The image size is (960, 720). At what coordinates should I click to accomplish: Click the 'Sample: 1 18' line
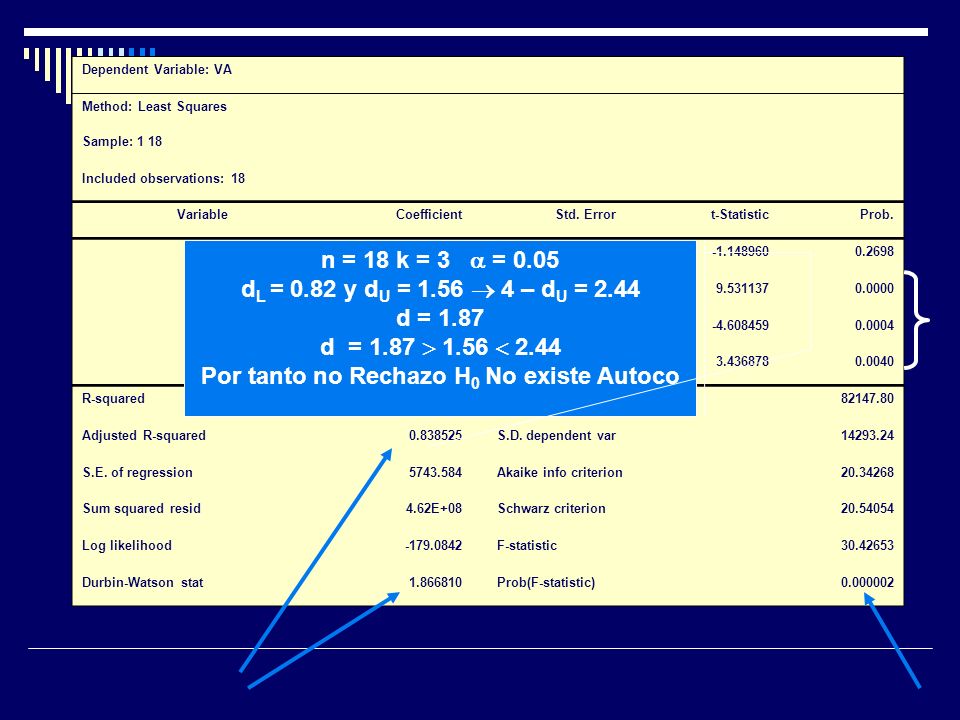click(x=122, y=141)
